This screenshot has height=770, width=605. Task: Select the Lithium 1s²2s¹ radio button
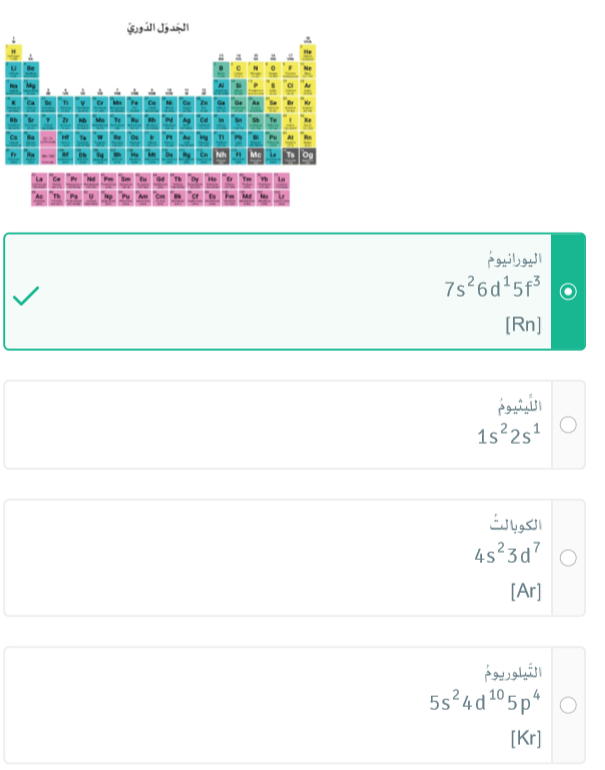568,425
